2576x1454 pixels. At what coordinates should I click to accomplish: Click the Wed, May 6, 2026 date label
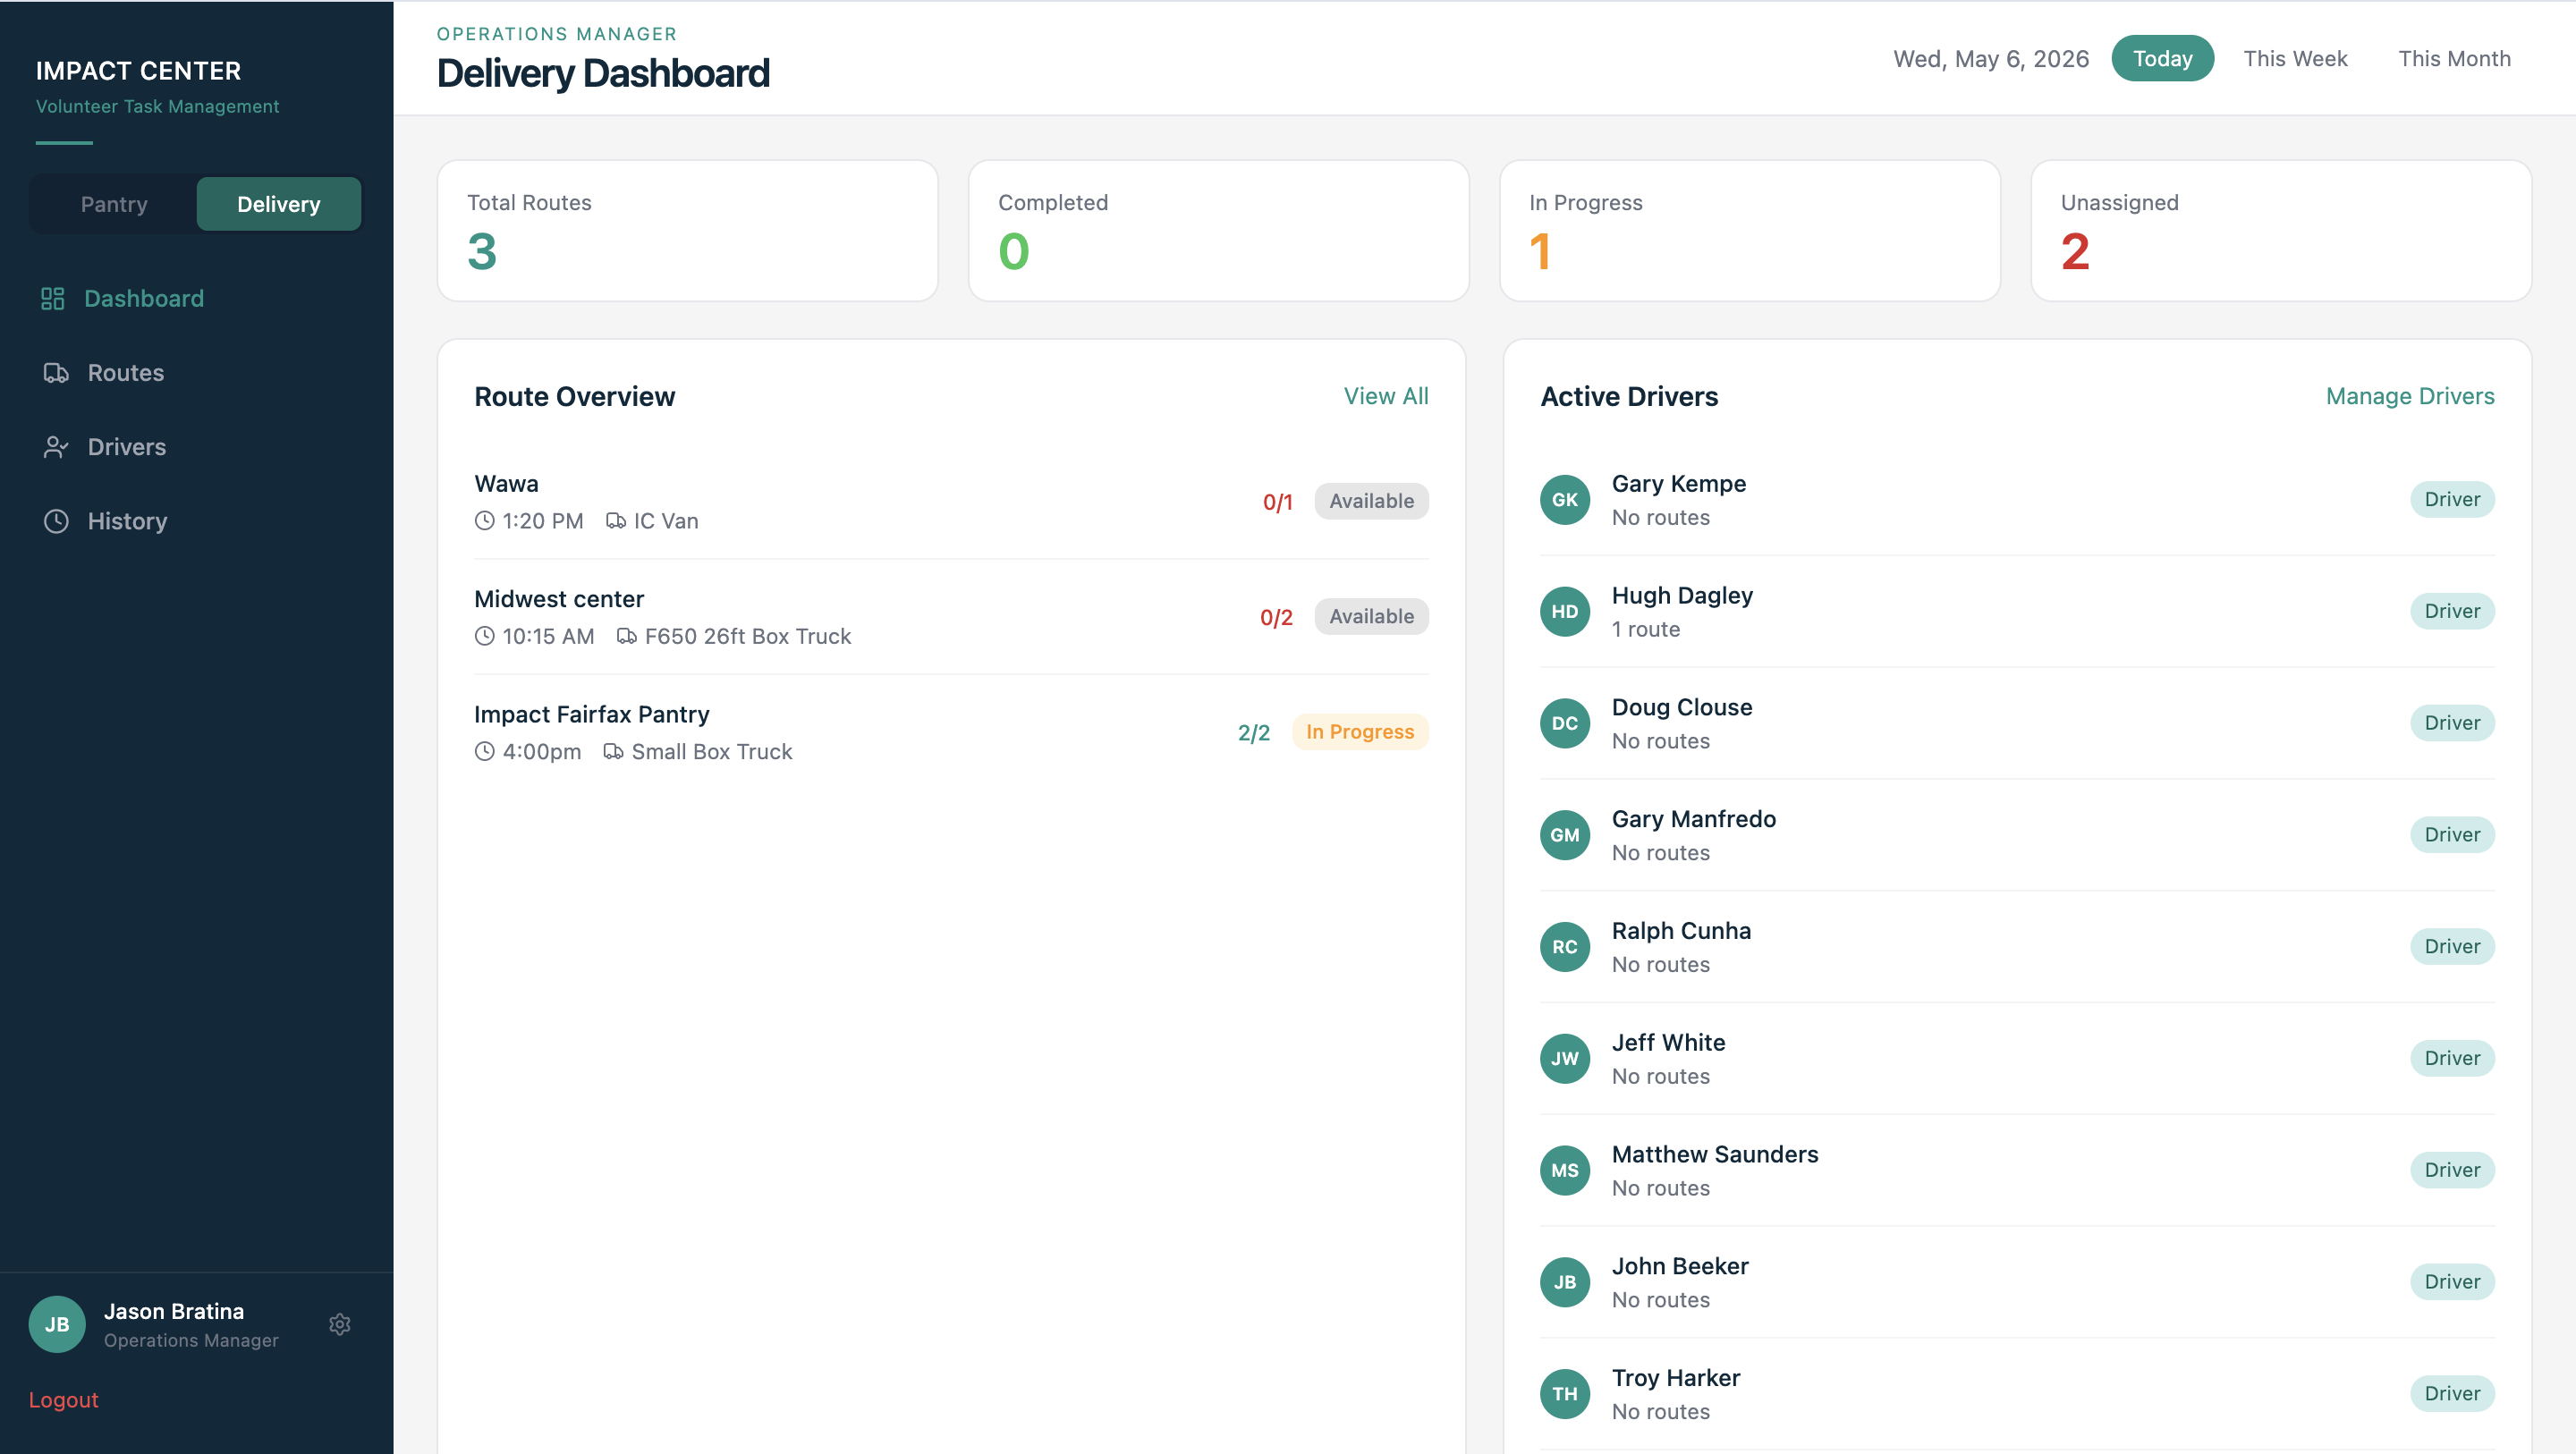click(1991, 59)
